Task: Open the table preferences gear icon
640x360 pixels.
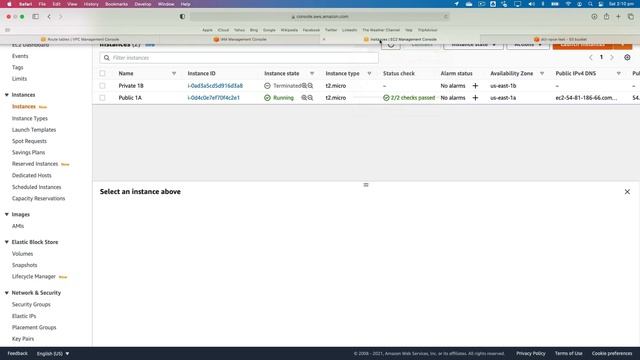Action: click(x=627, y=58)
